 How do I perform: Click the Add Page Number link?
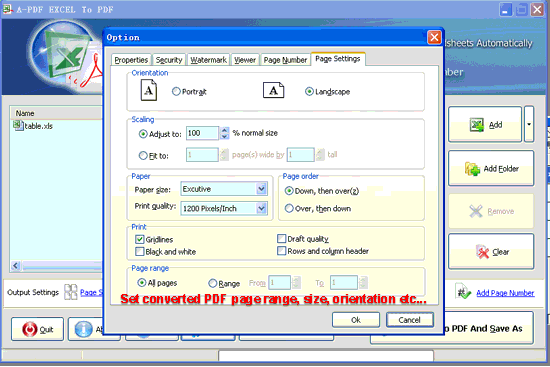(x=505, y=293)
